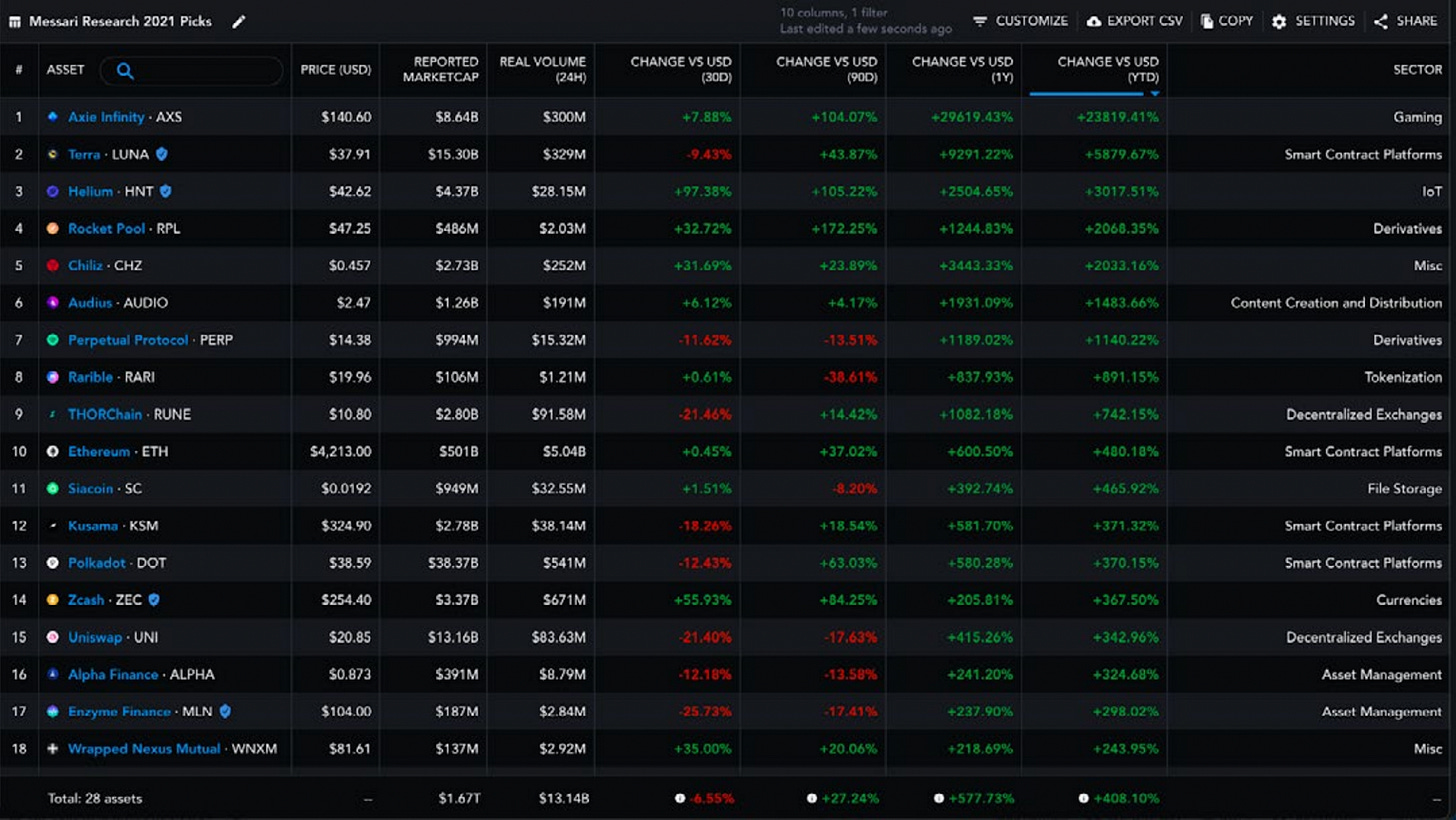Image resolution: width=1456 pixels, height=820 pixels.
Task: Click info icon beside total 90D change
Action: coord(811,798)
